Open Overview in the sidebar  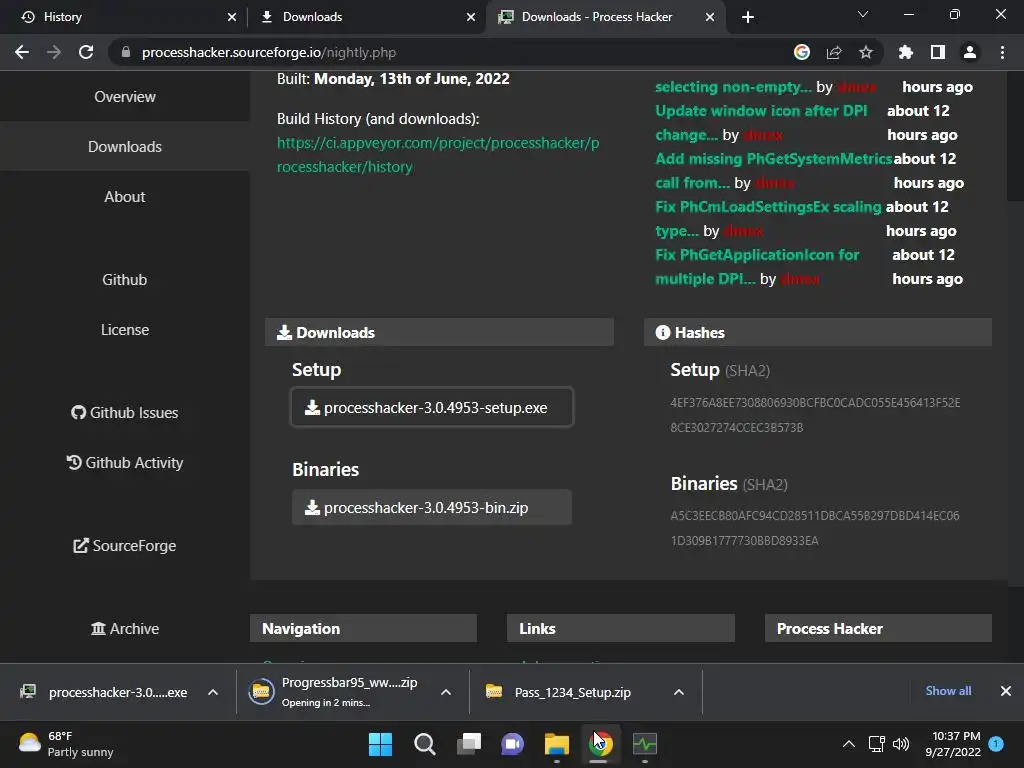click(x=125, y=97)
